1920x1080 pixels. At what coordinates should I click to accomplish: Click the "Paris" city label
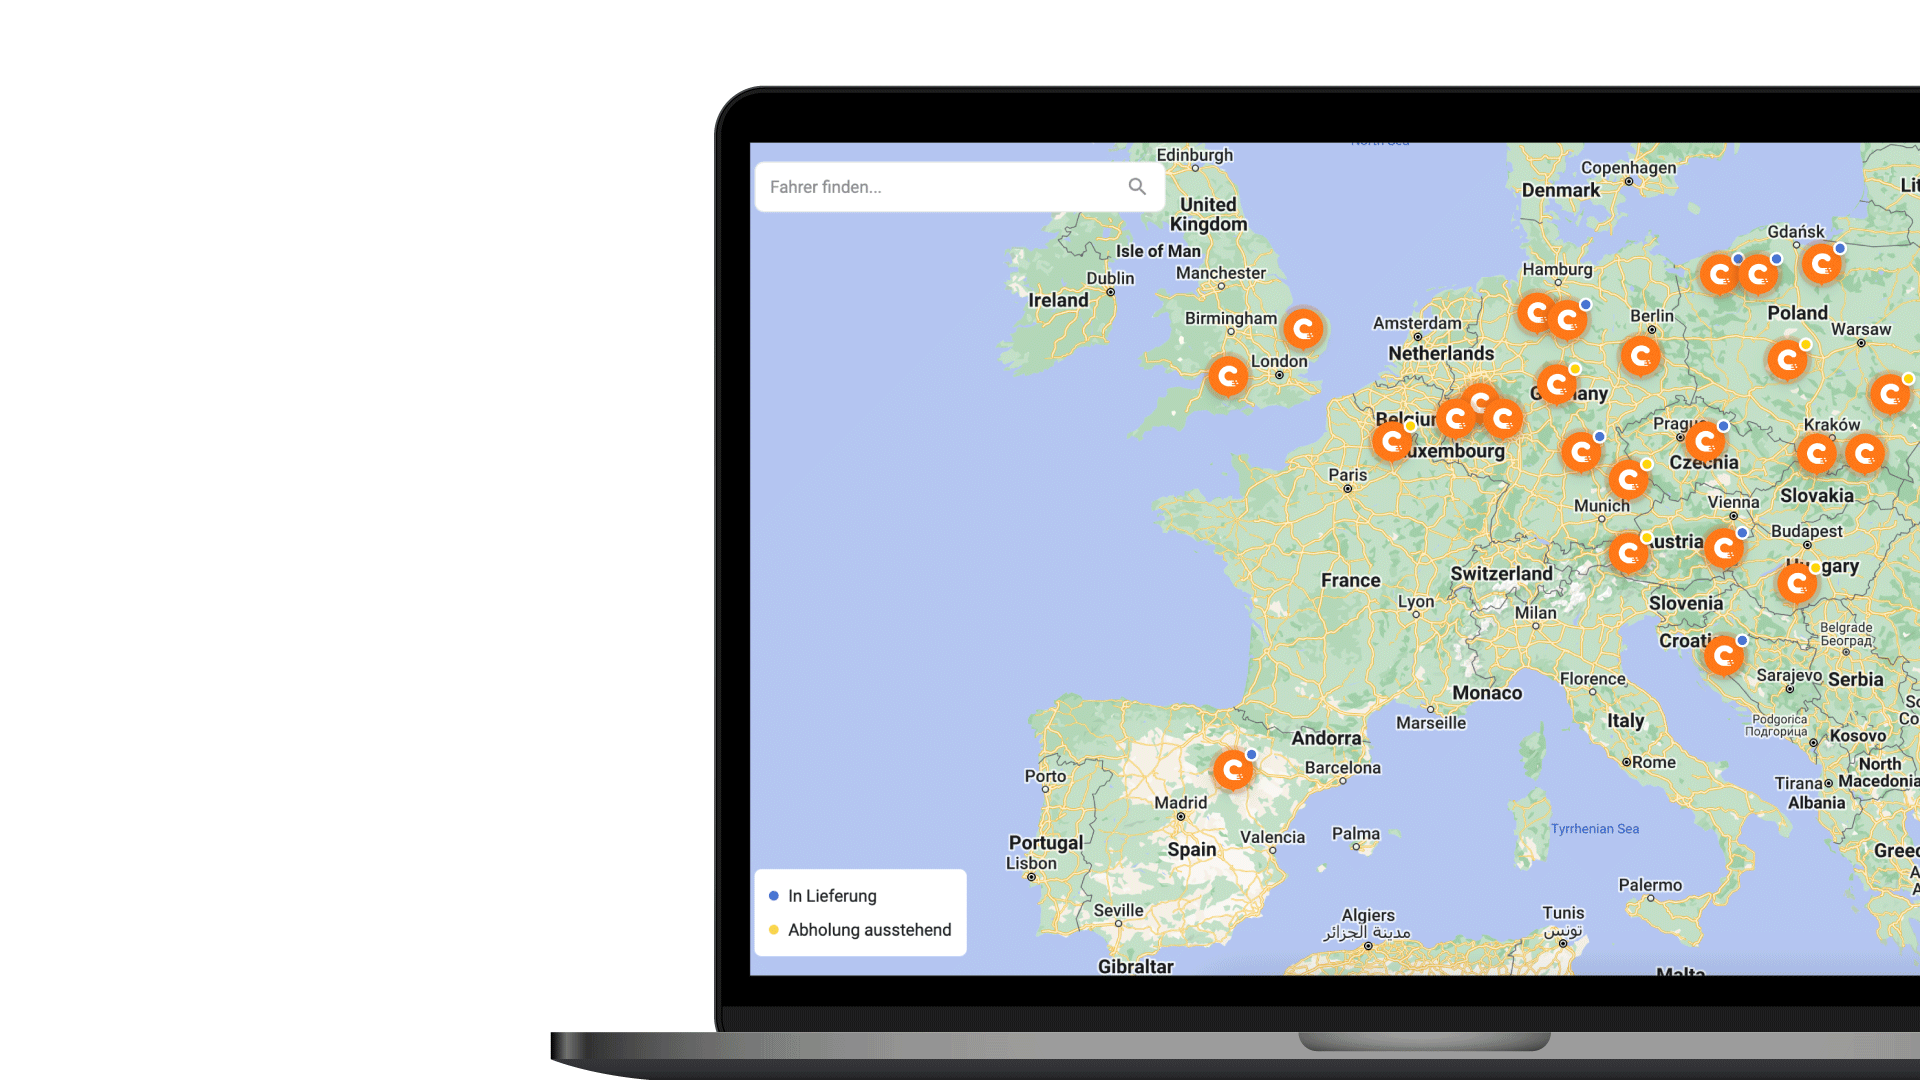(1348, 475)
